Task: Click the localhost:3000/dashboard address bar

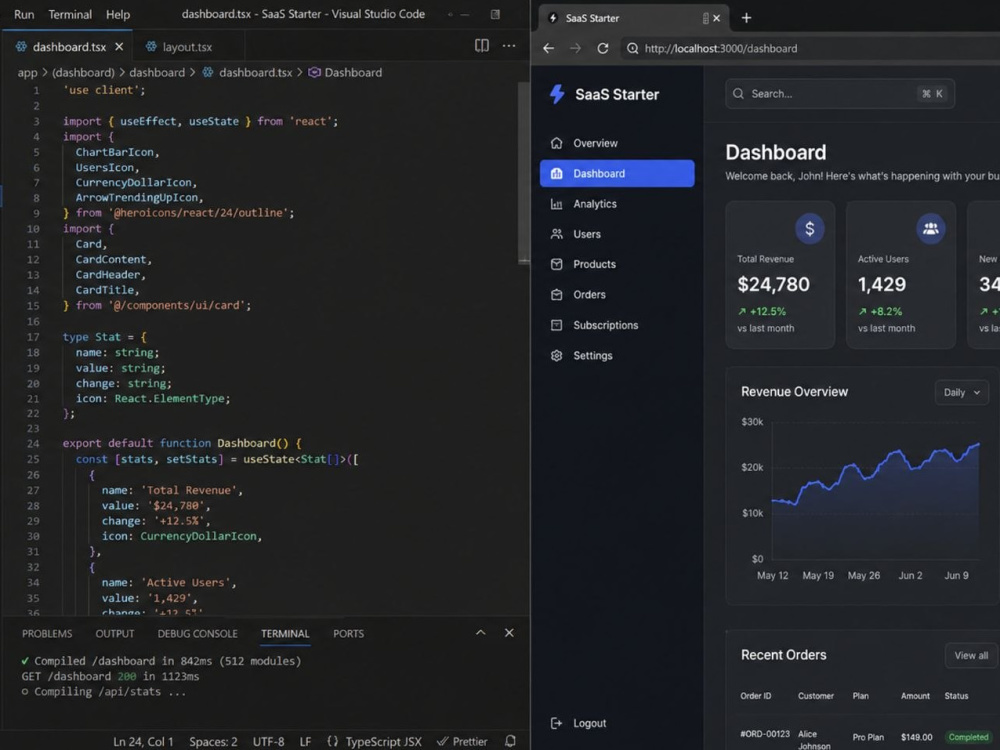Action: [x=810, y=48]
